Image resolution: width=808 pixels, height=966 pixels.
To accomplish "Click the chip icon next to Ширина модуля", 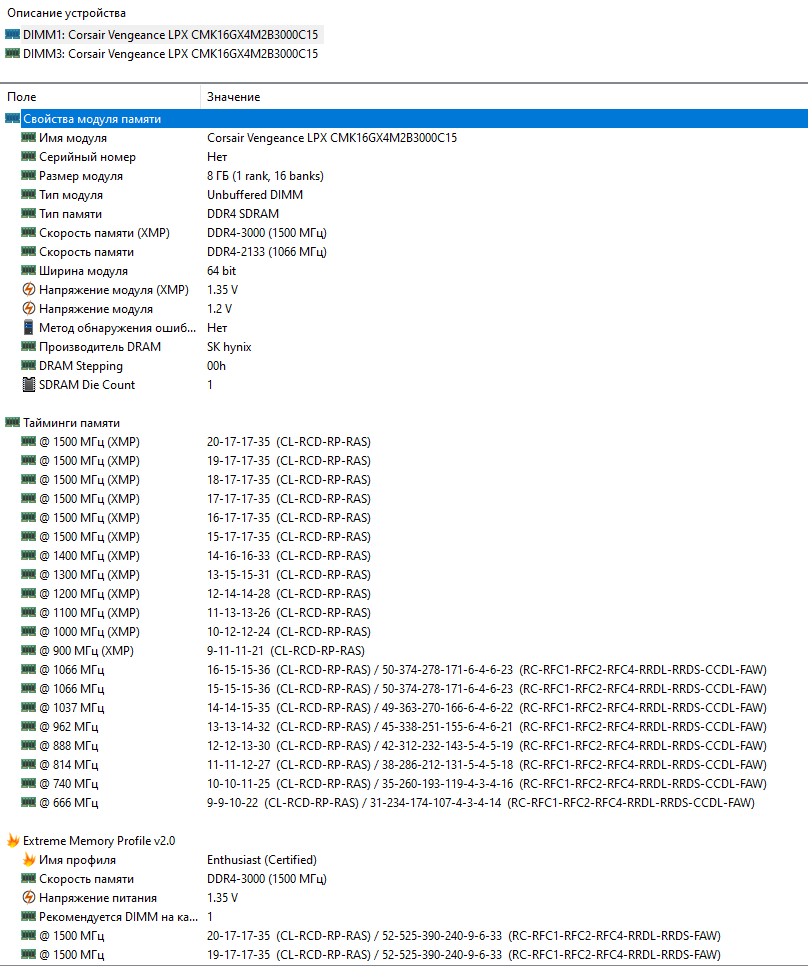I will [x=28, y=270].
